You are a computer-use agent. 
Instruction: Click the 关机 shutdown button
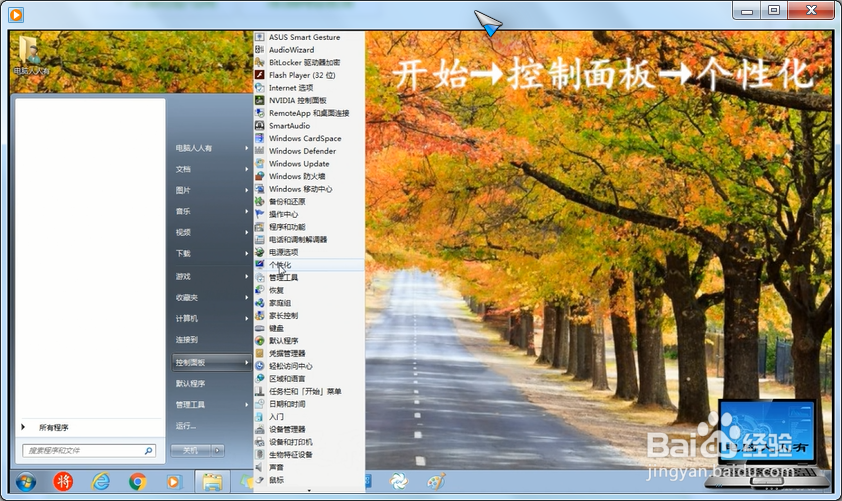point(191,451)
